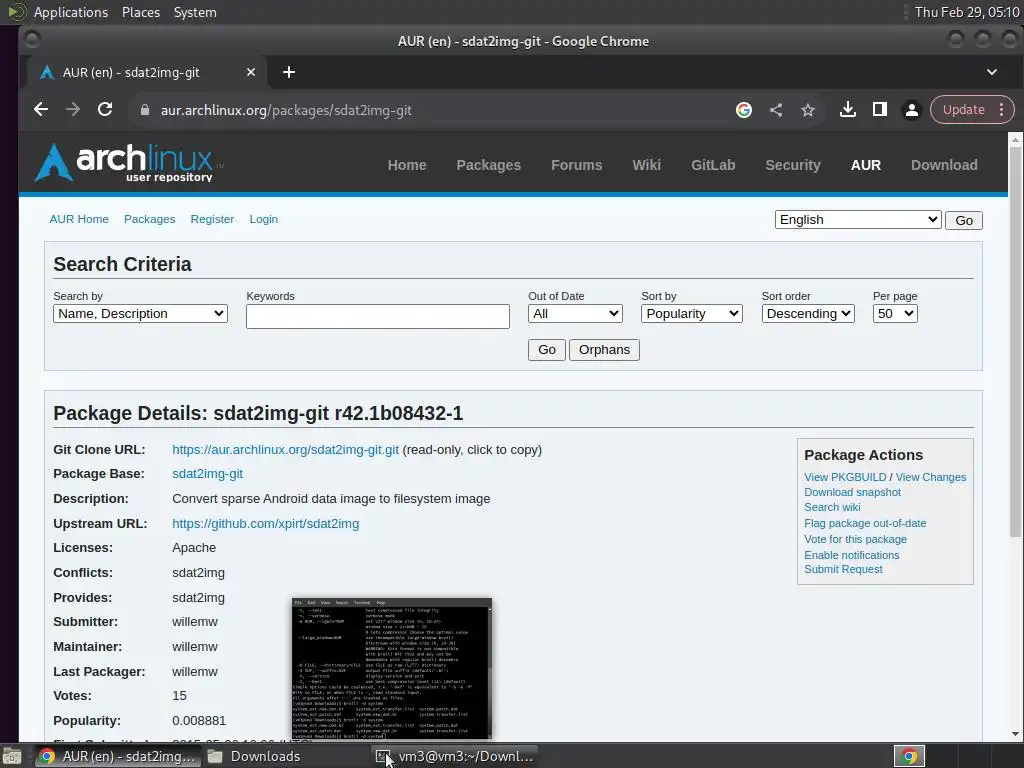Expand the Per page dropdown
This screenshot has width=1024, height=768.
895,313
